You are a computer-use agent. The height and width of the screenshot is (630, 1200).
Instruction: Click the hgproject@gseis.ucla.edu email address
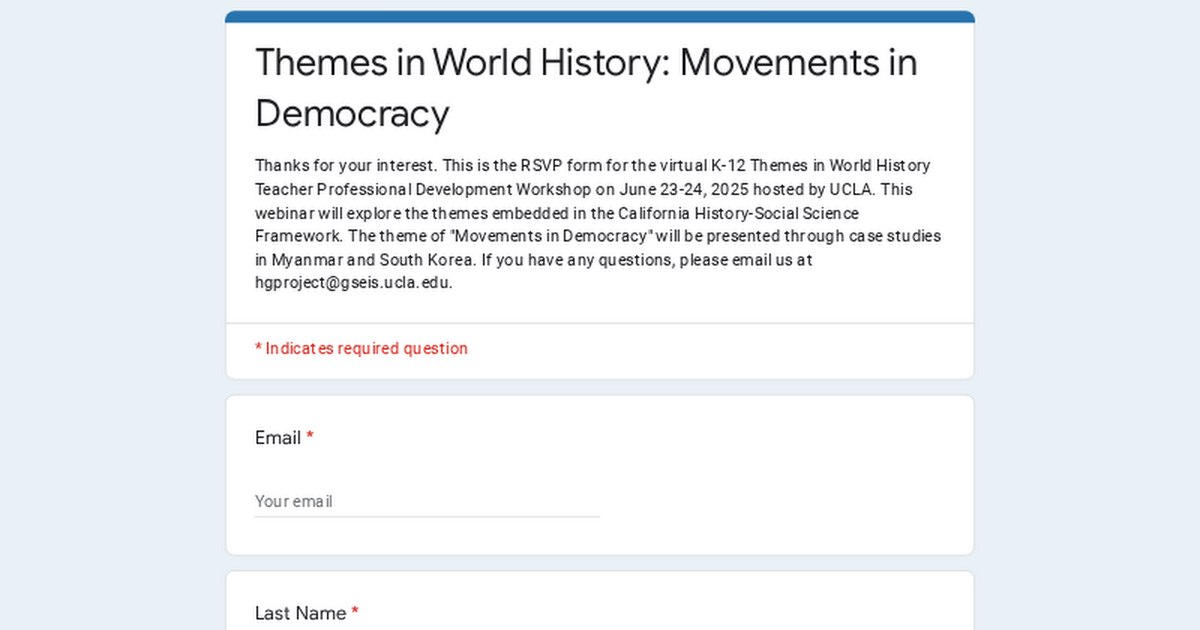(x=353, y=282)
